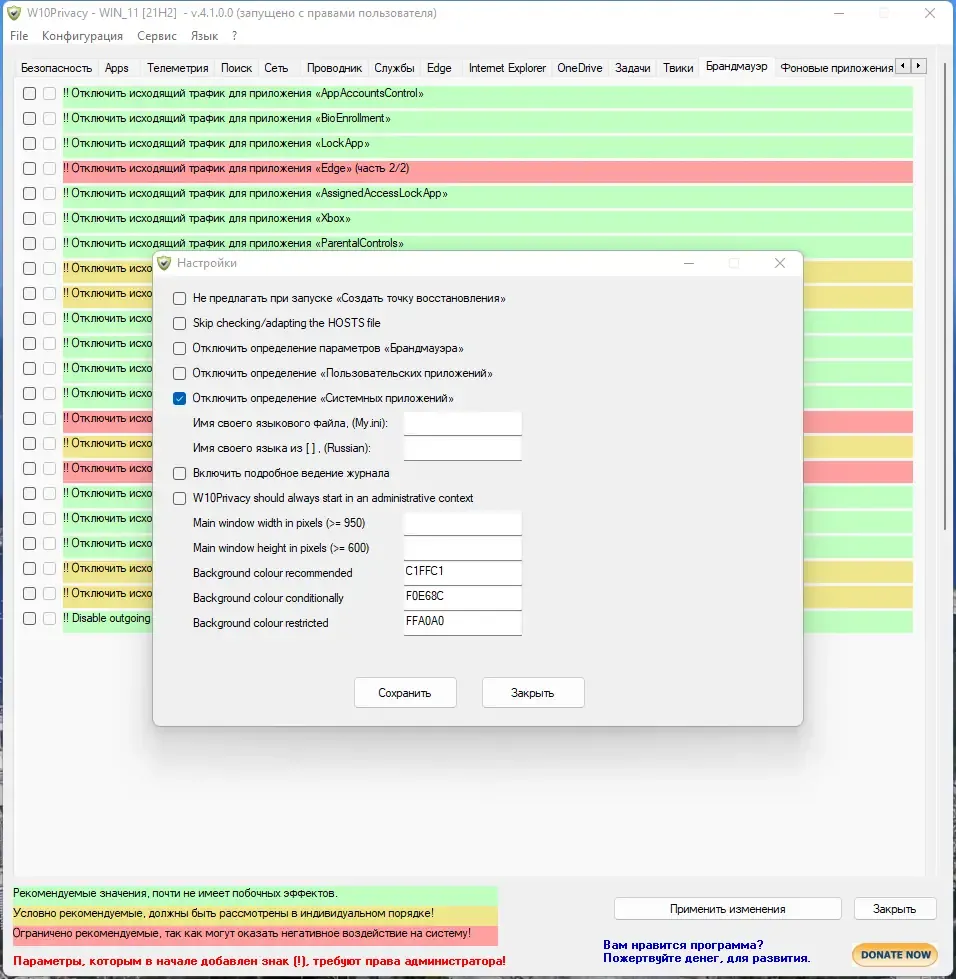
Task: Click the red 'Ограничено рекомендуемые' legend line
Action: [255, 933]
